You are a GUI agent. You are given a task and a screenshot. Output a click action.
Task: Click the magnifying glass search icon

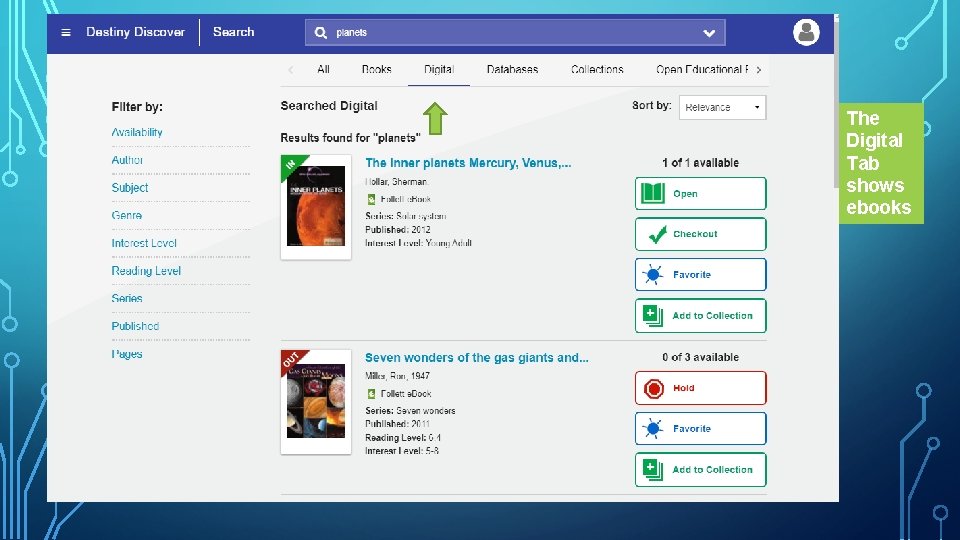tap(320, 32)
